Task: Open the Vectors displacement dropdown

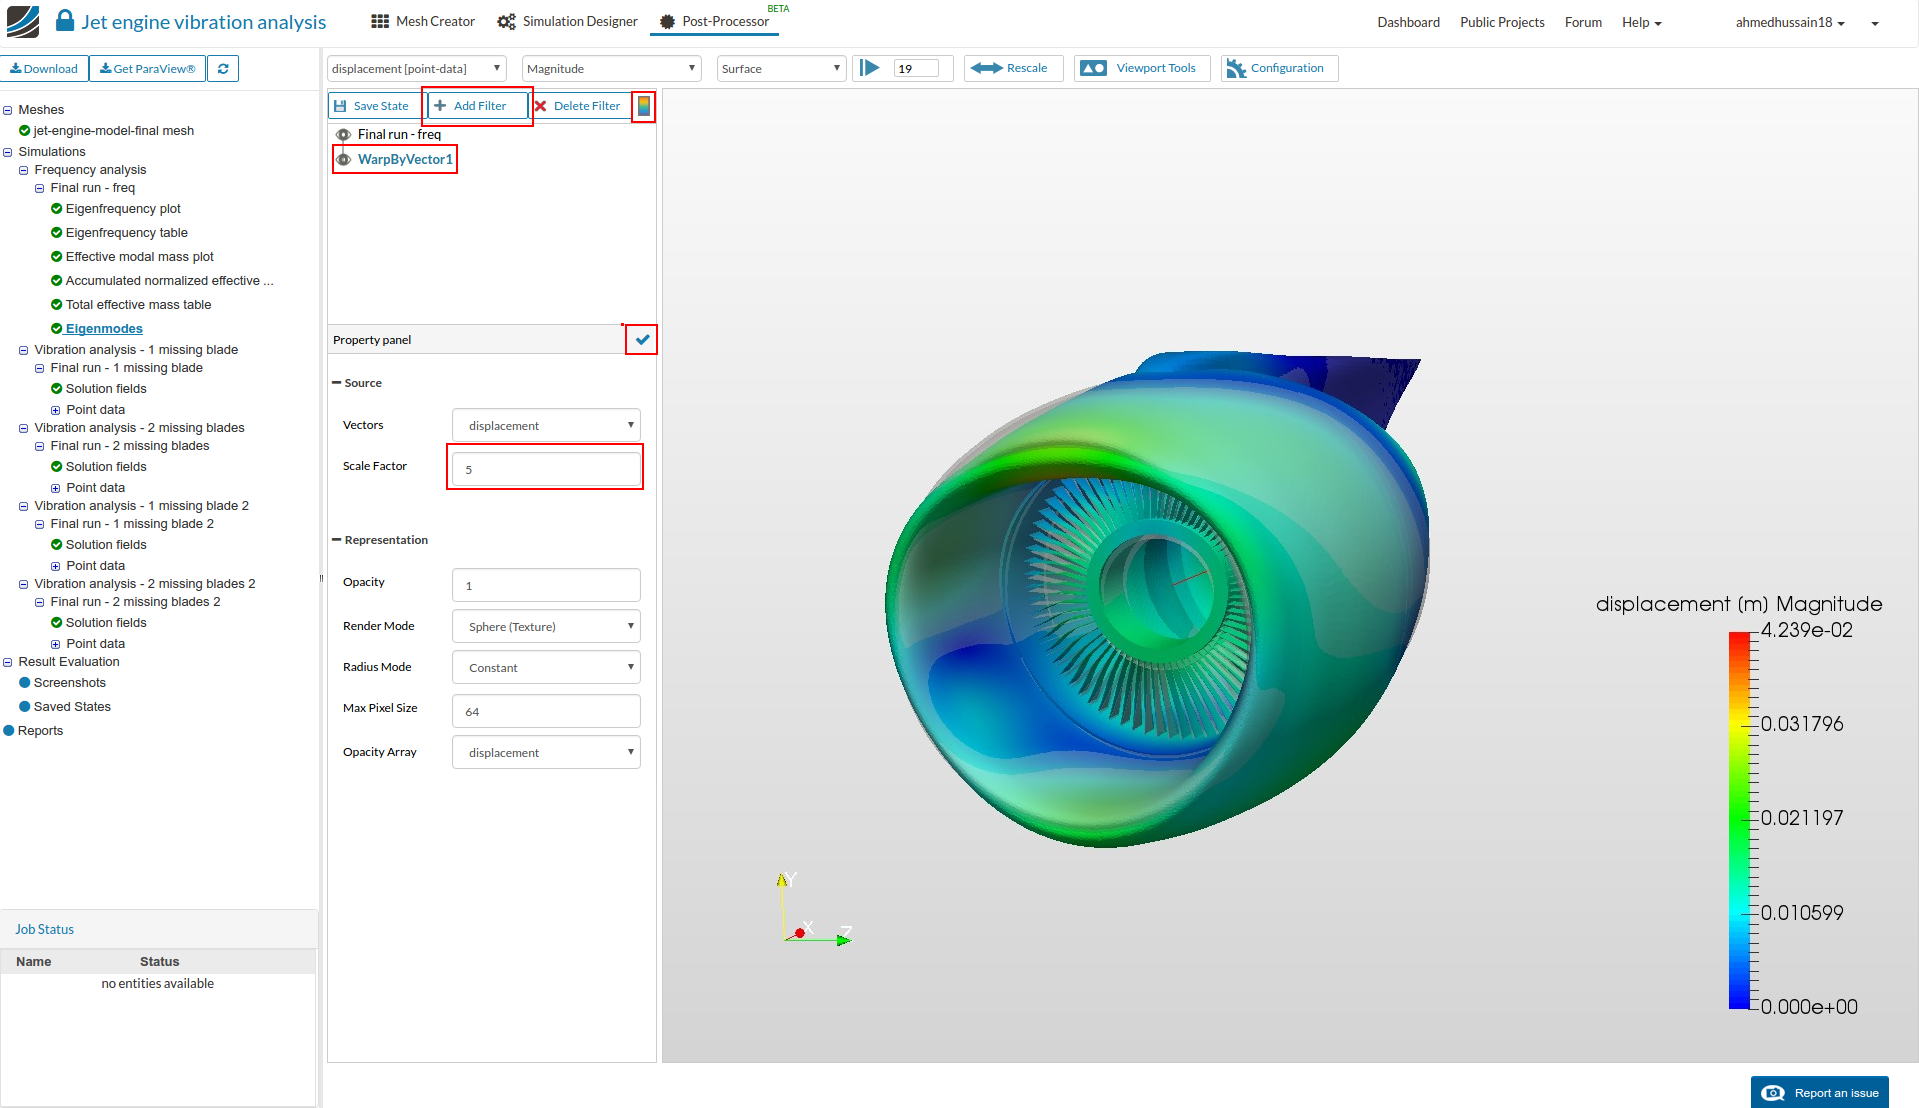Action: (x=546, y=426)
